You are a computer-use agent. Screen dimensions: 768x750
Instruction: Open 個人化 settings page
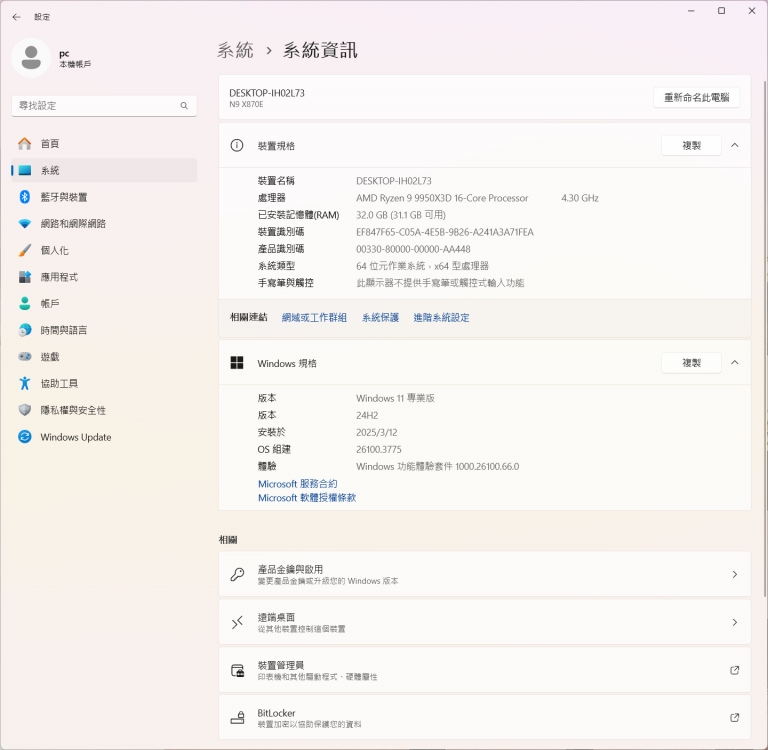(x=104, y=250)
